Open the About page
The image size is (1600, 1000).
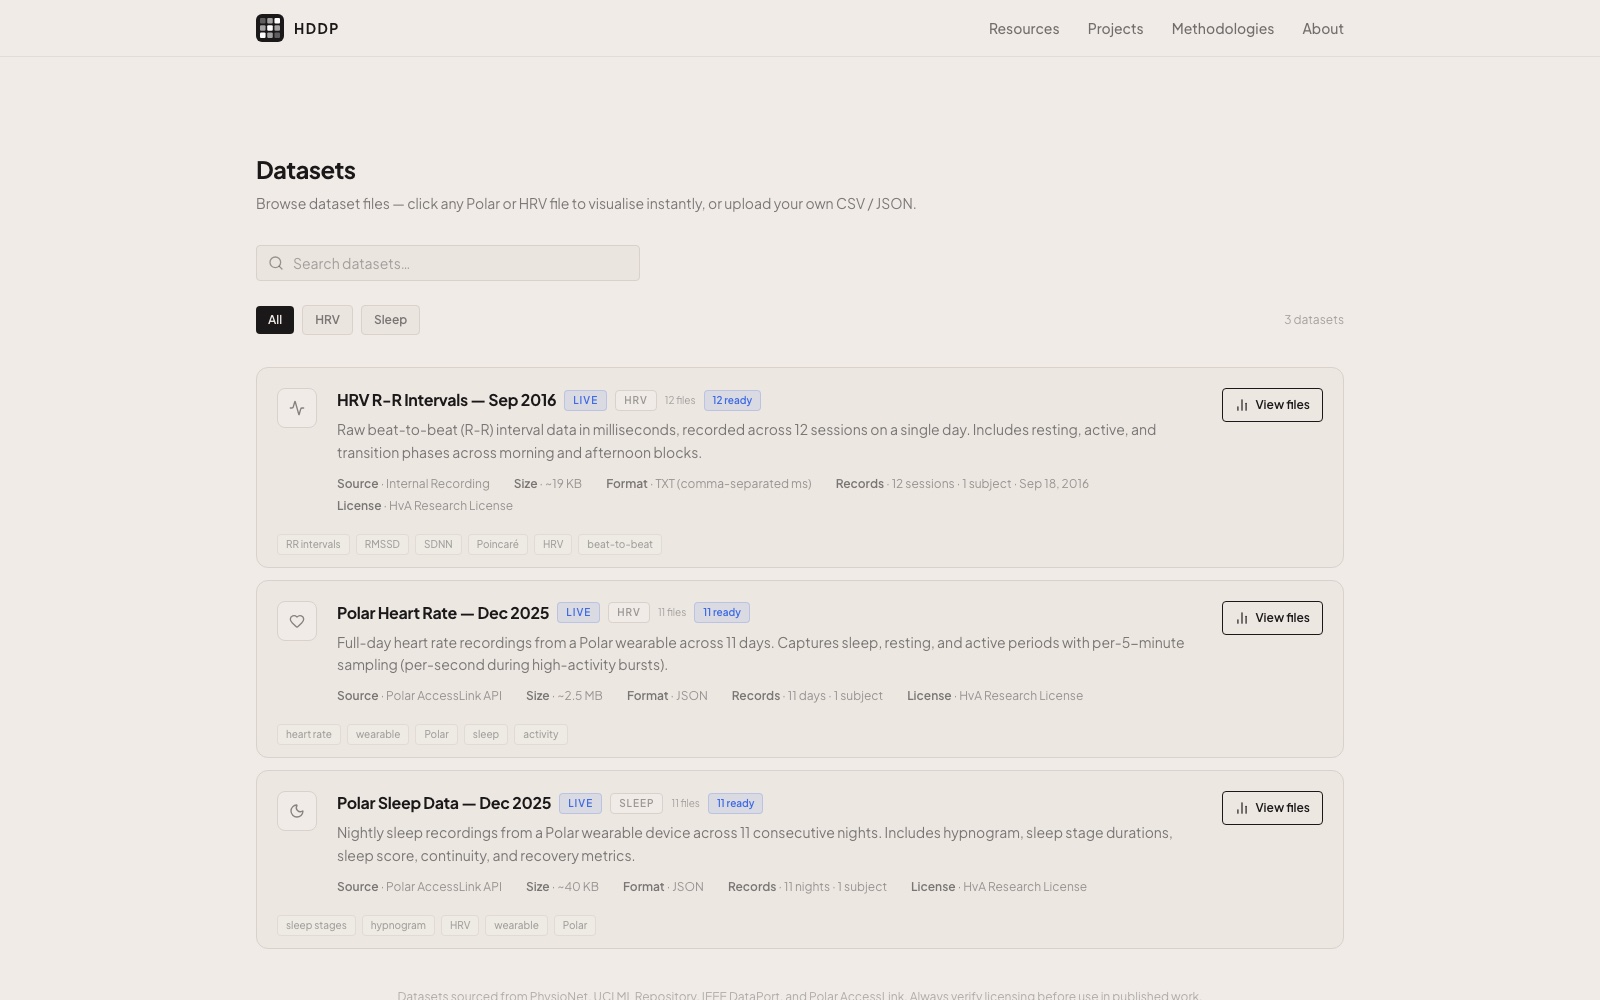(x=1322, y=28)
